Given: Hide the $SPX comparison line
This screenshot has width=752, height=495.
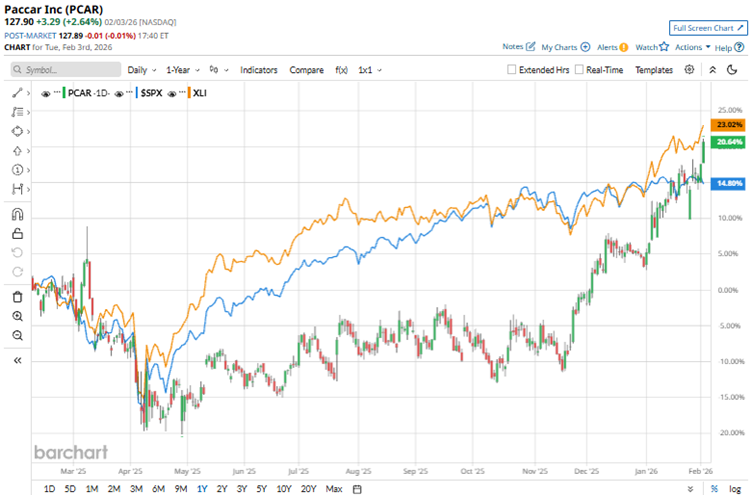Looking at the screenshot, I should click(x=123, y=92).
